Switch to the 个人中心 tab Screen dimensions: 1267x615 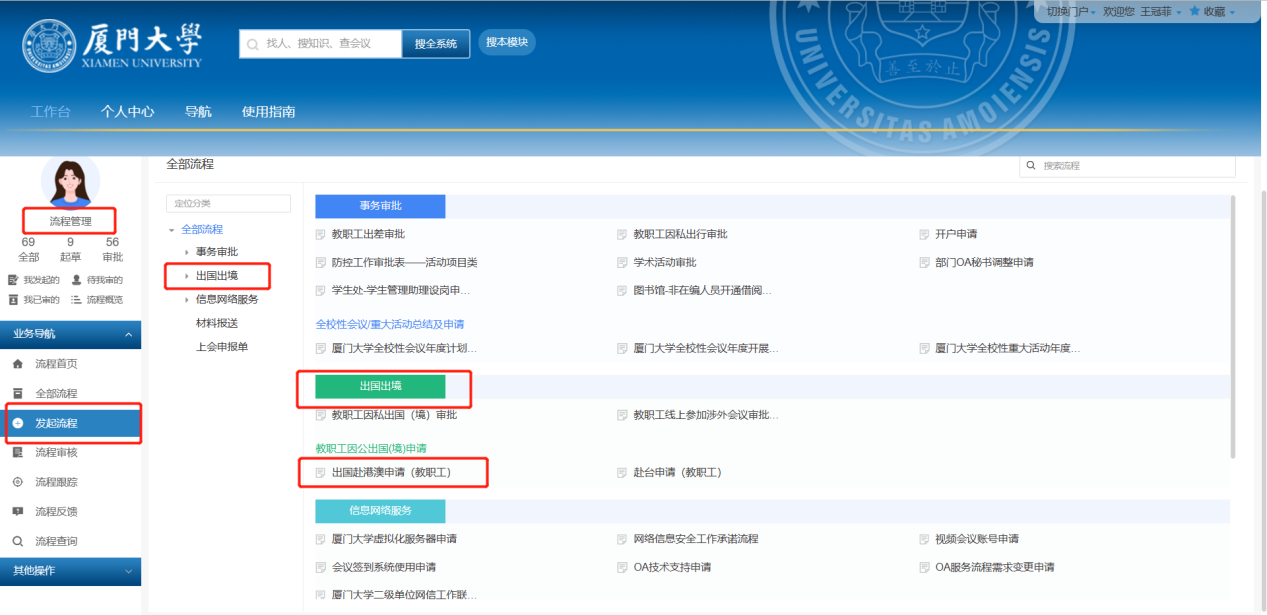127,112
